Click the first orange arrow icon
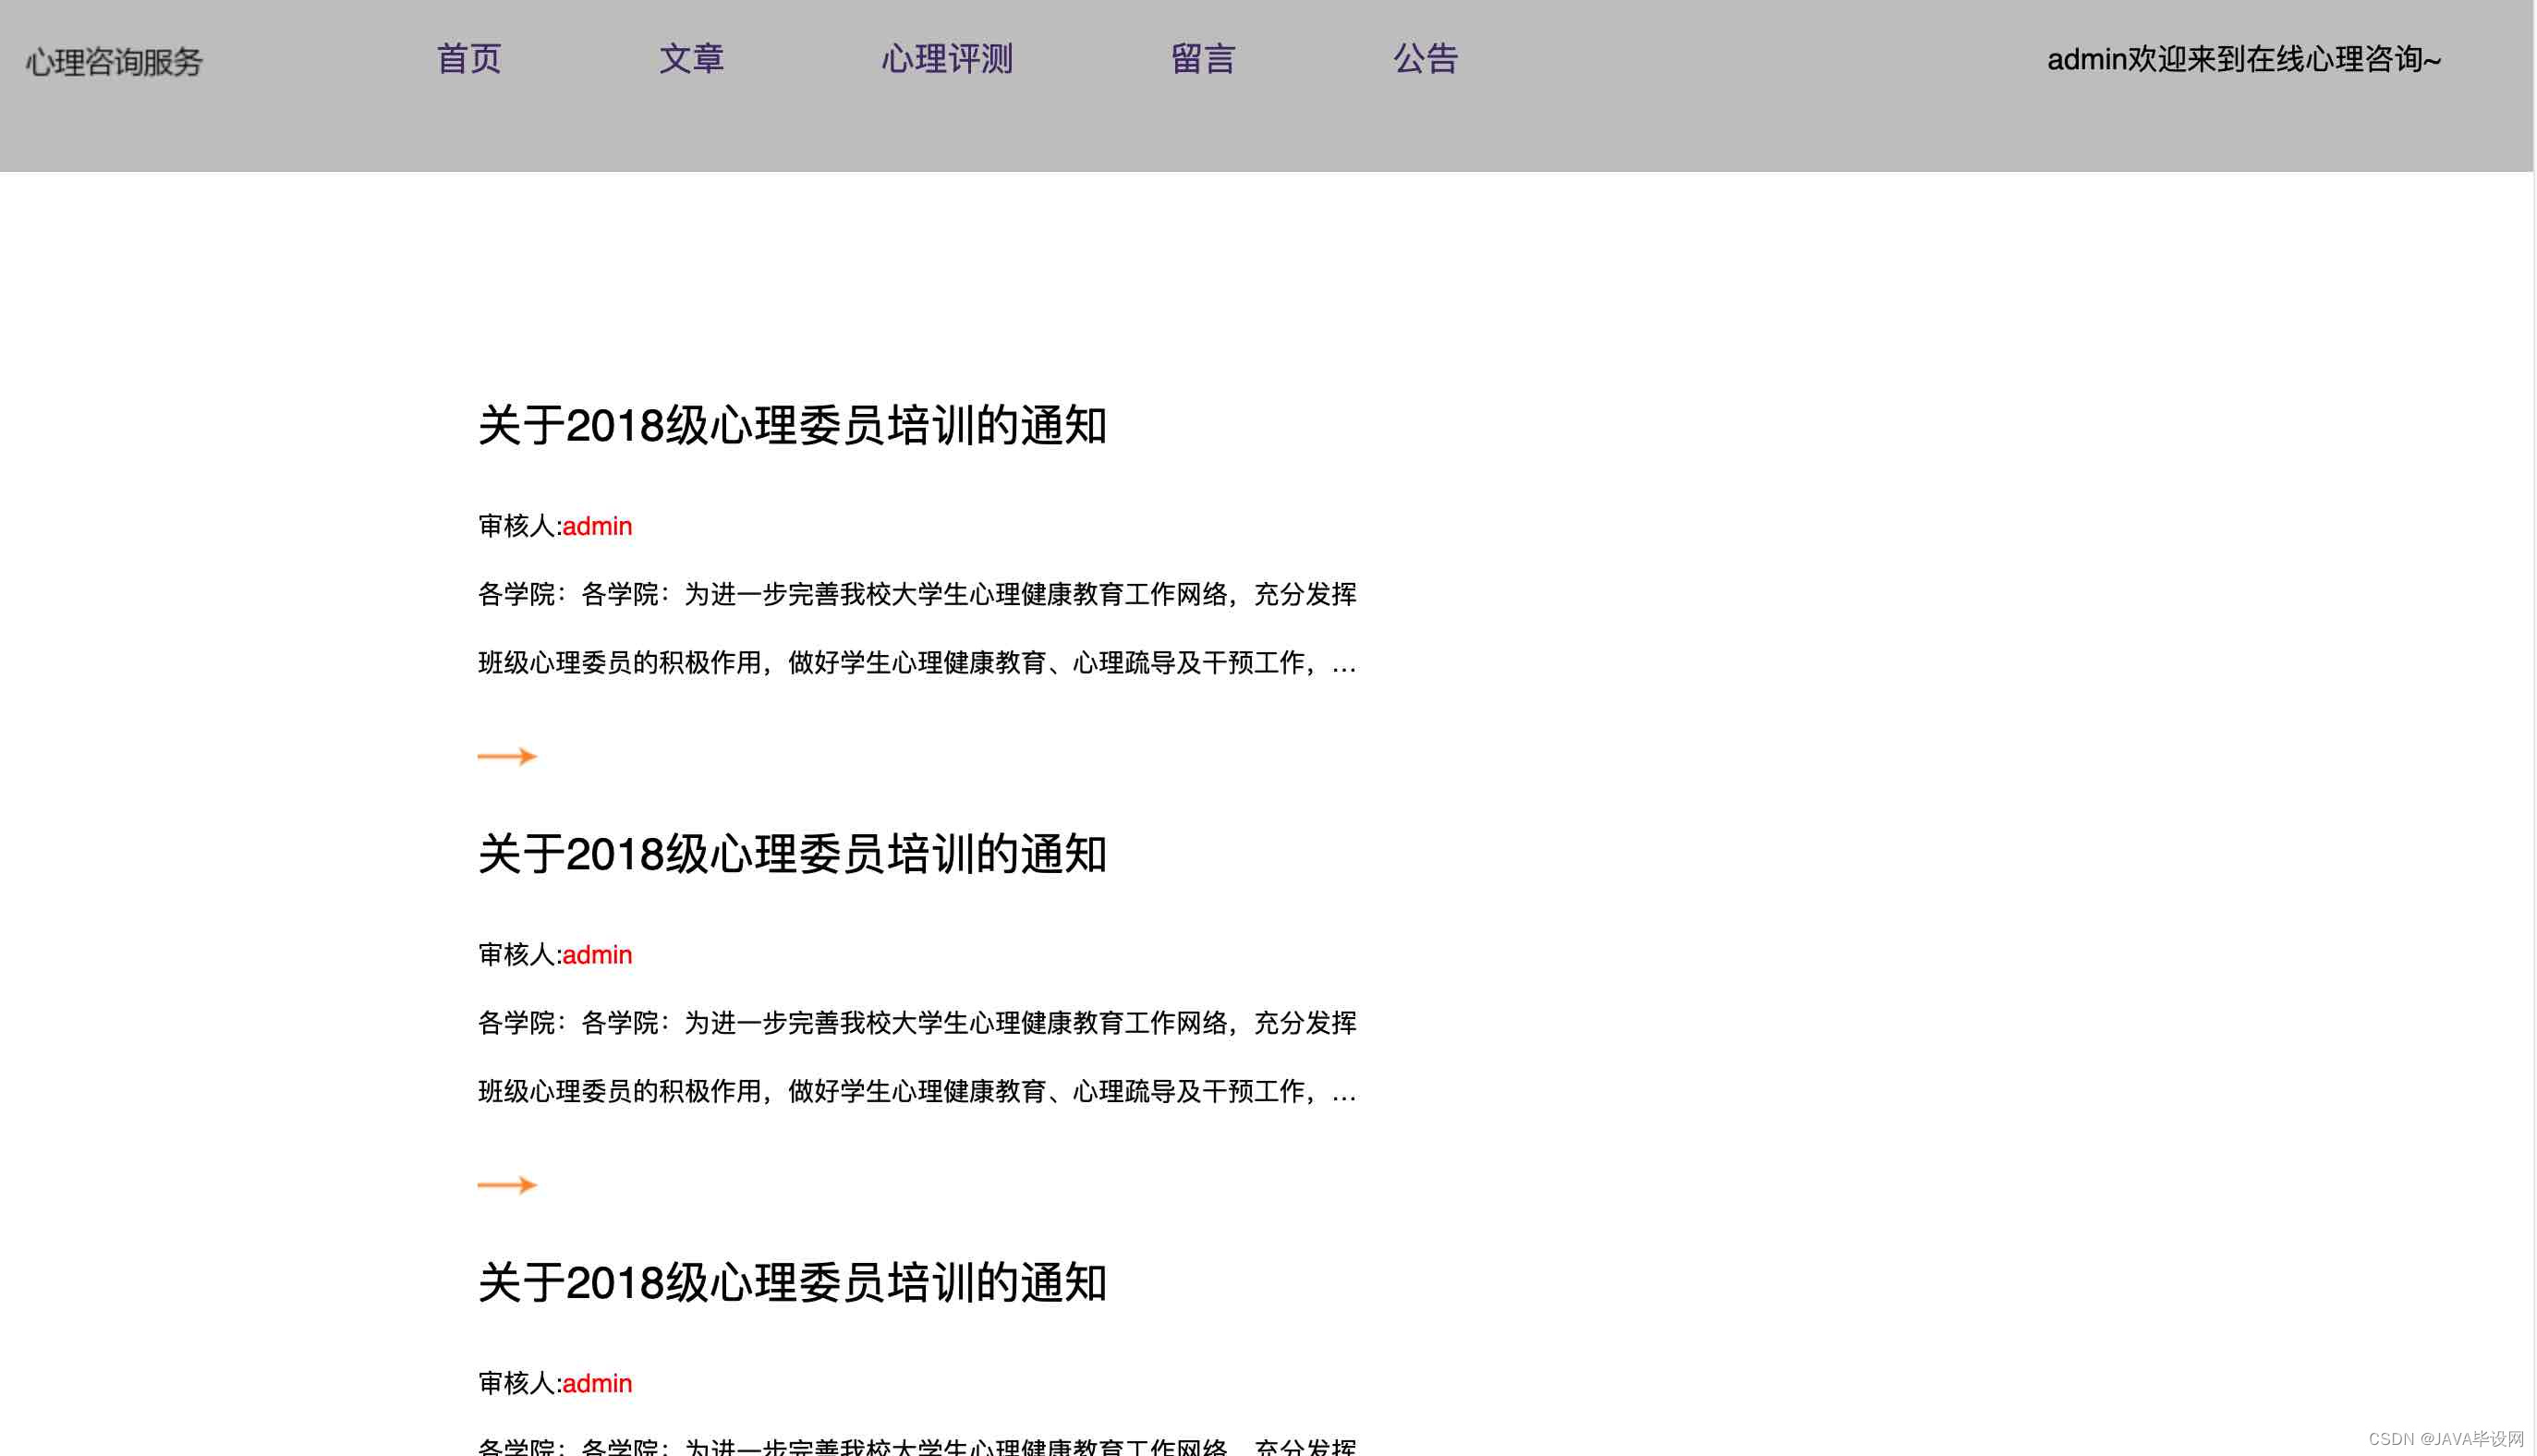Image resolution: width=2537 pixels, height=1456 pixels. tap(507, 756)
